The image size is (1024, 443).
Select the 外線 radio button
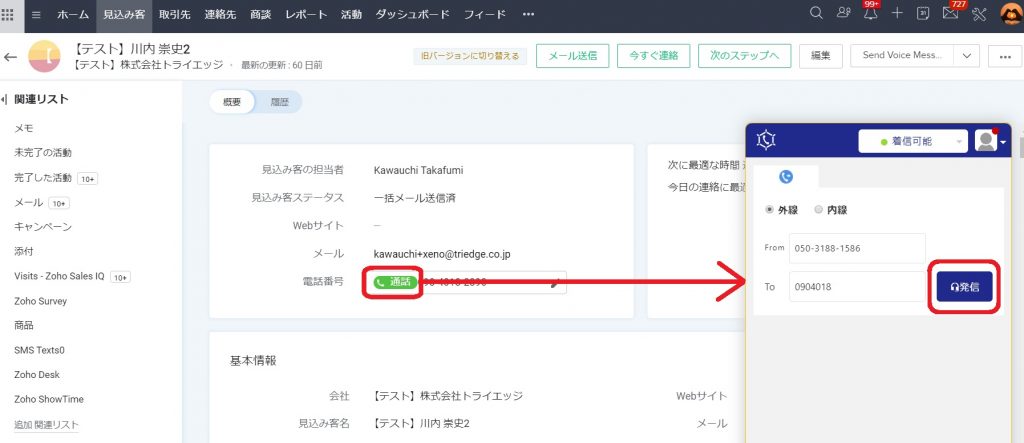(769, 210)
